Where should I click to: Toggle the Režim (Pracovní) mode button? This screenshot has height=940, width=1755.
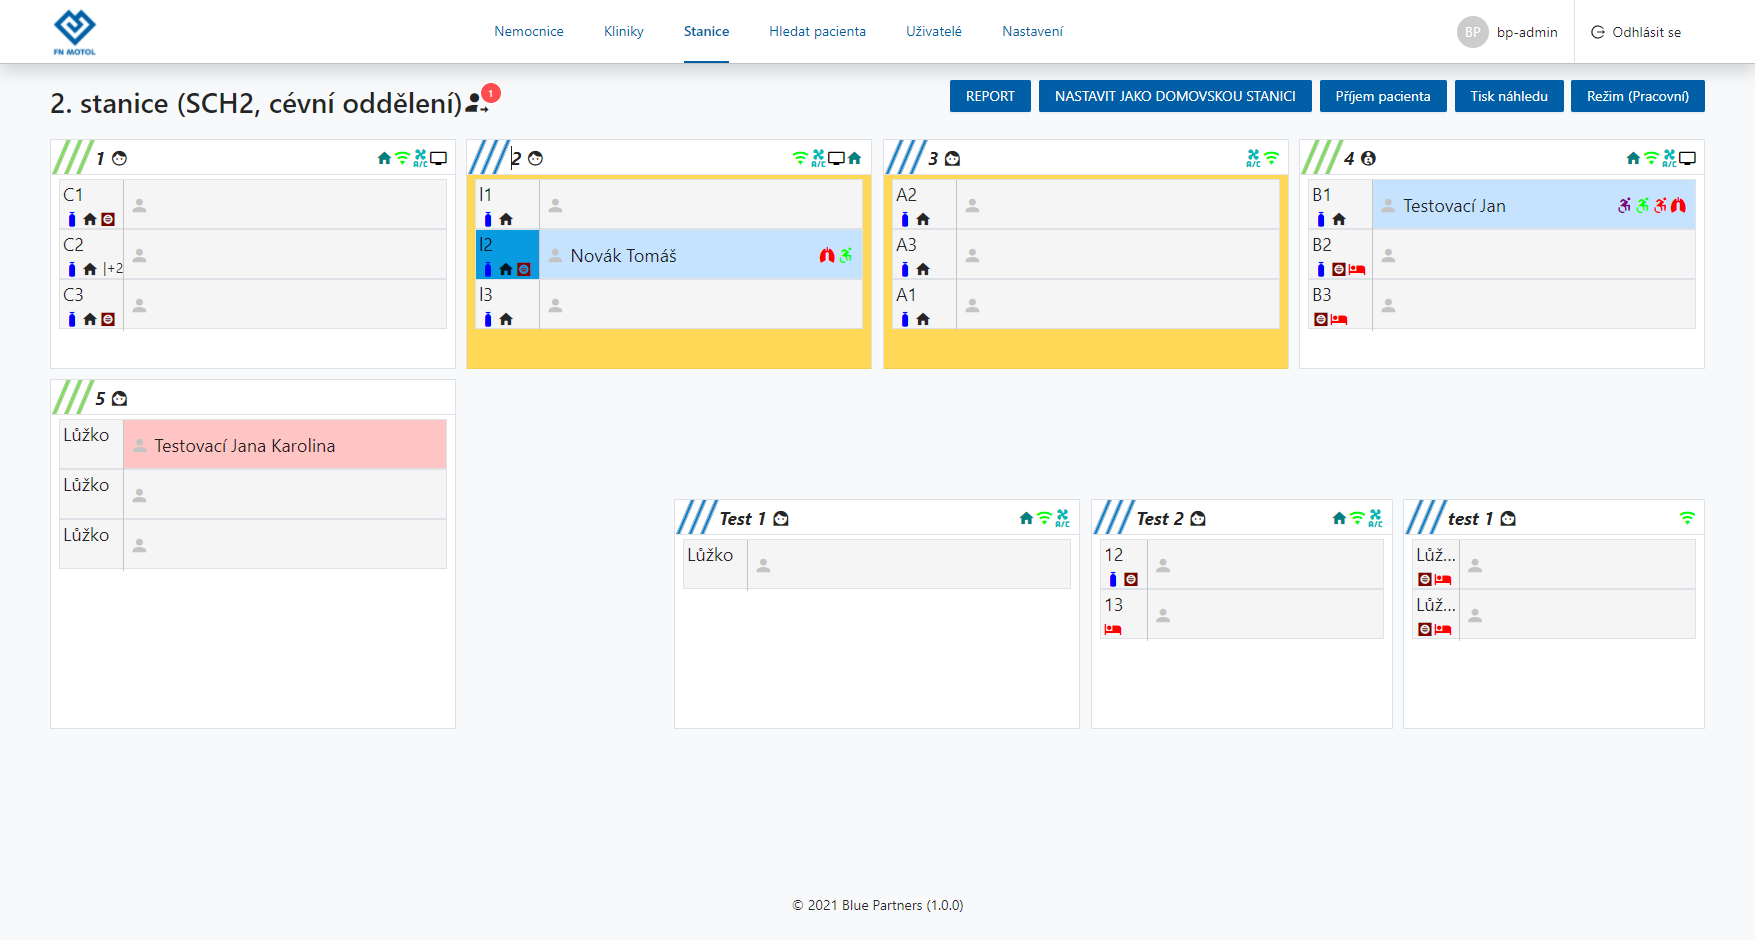point(1638,96)
